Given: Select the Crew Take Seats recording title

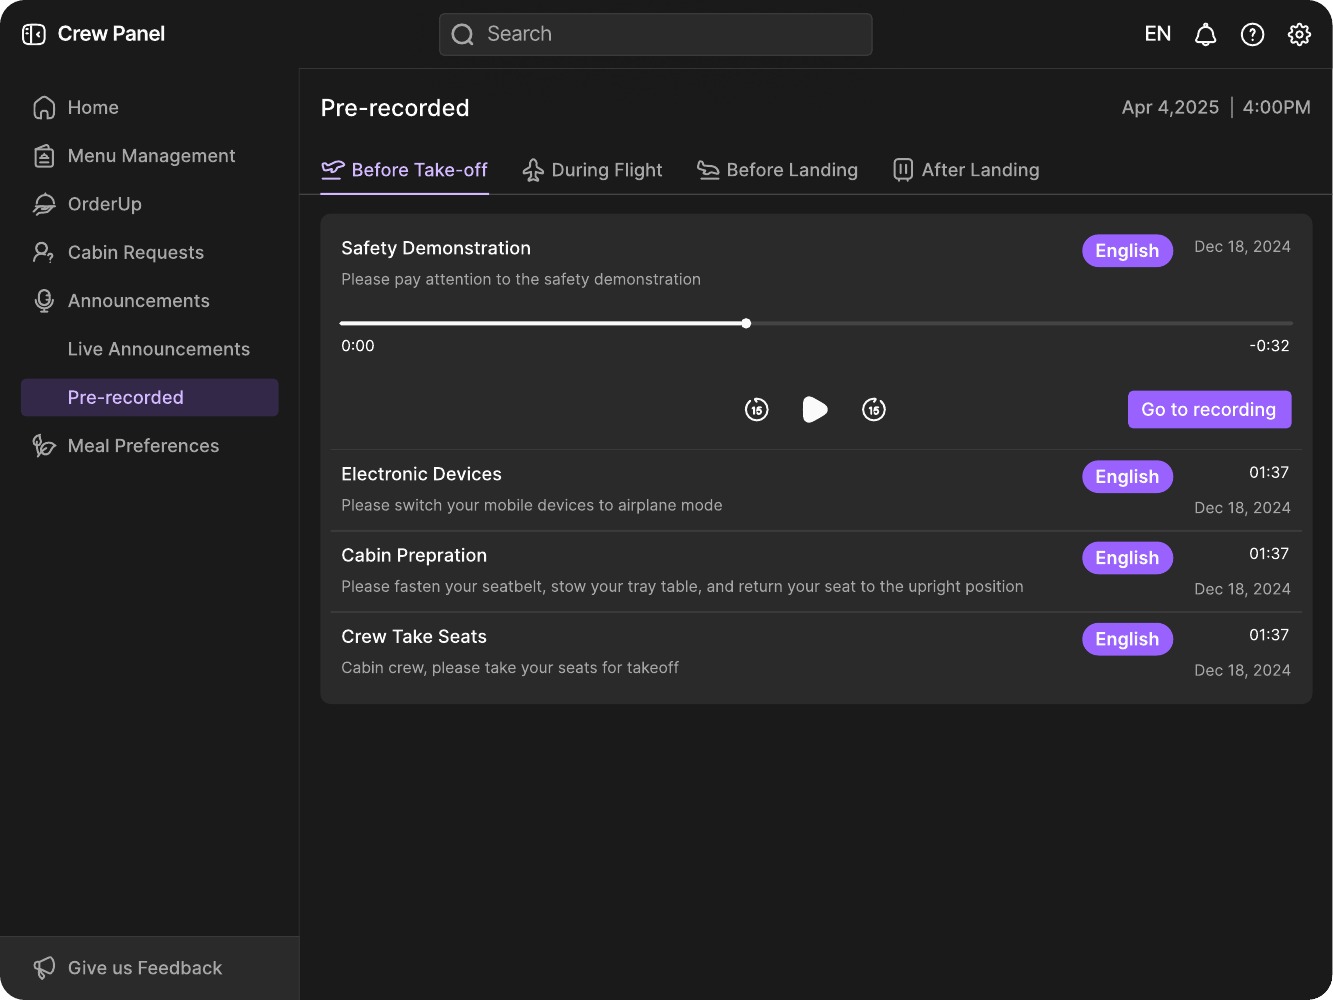Looking at the screenshot, I should point(414,637).
